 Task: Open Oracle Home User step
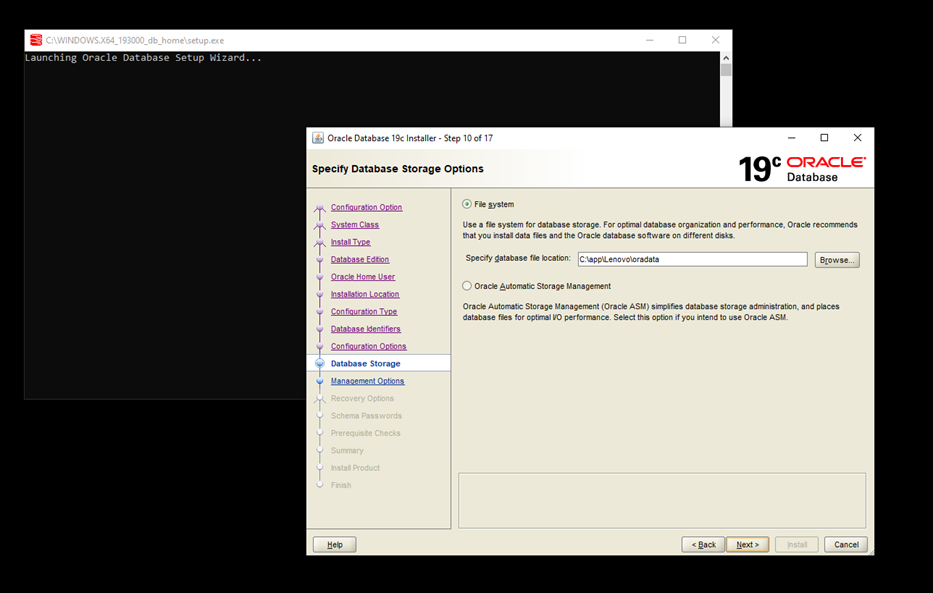[363, 277]
